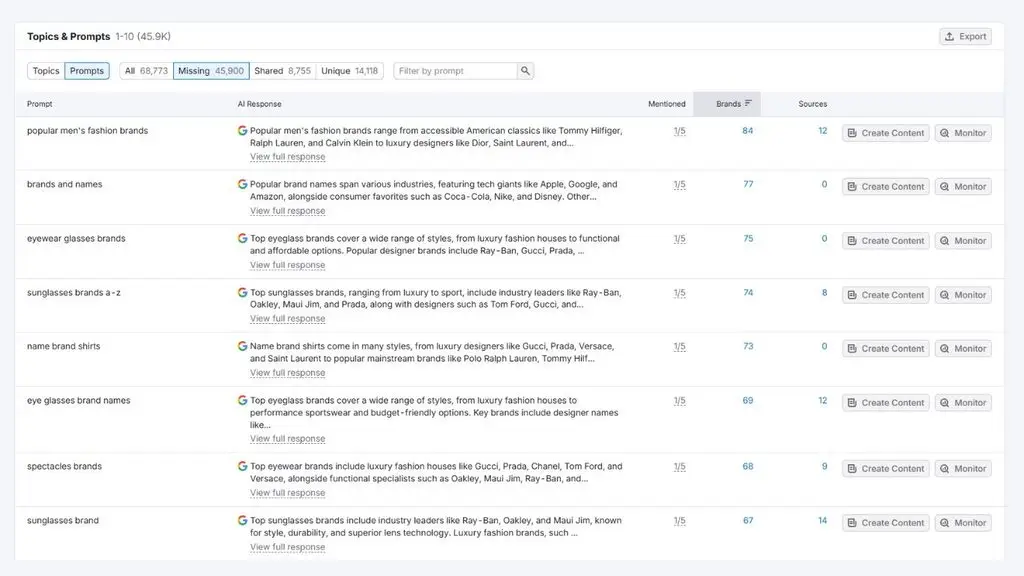The image size is (1024, 576).
Task: Monitor the brands and names prompt
Action: click(x=963, y=187)
